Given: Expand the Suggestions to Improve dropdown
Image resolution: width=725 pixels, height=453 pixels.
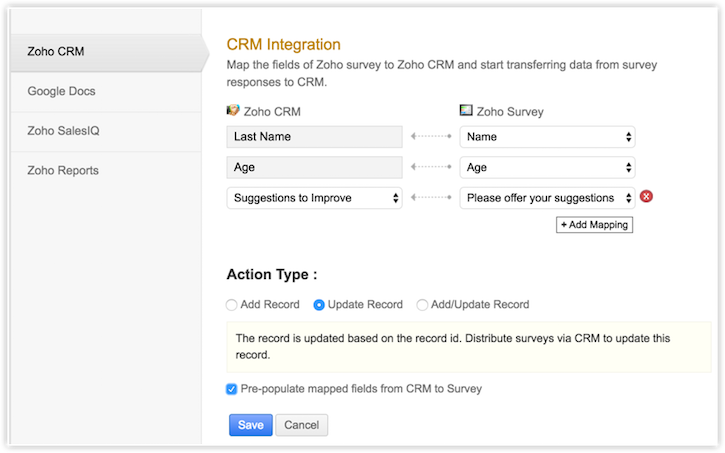Looking at the screenshot, I should (x=314, y=198).
